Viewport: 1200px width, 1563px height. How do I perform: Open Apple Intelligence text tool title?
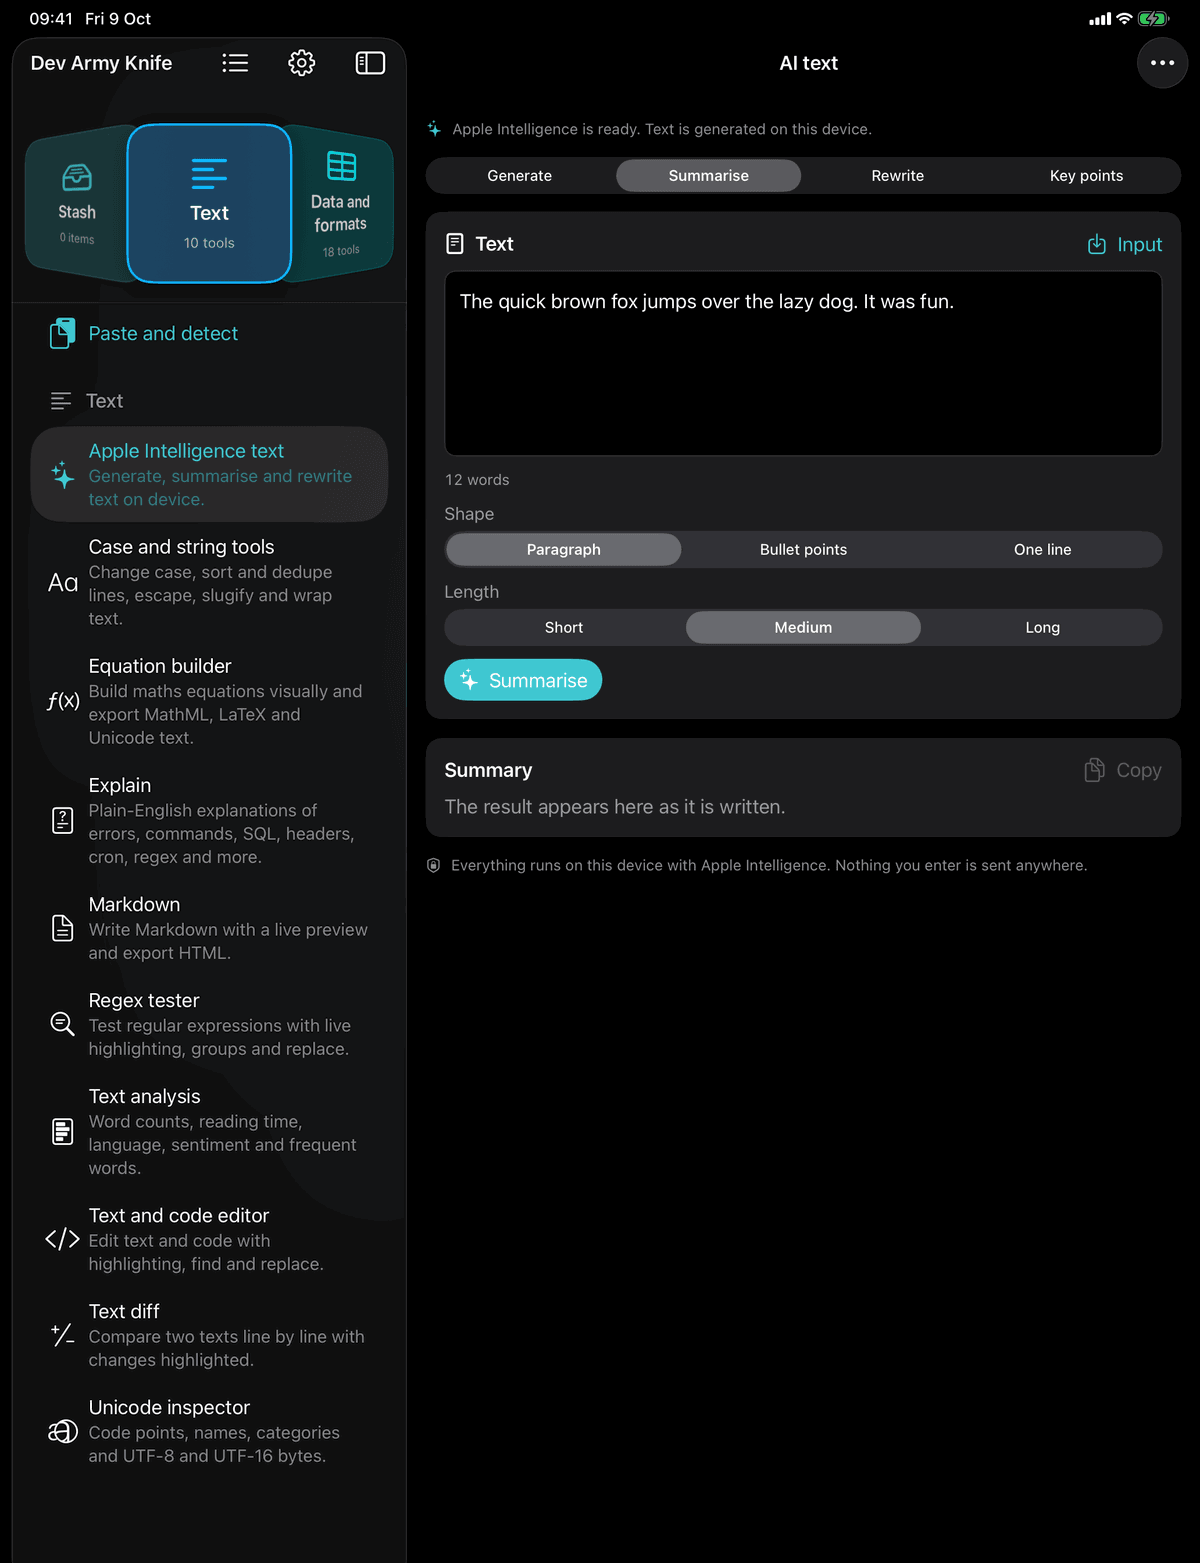pos(186,451)
